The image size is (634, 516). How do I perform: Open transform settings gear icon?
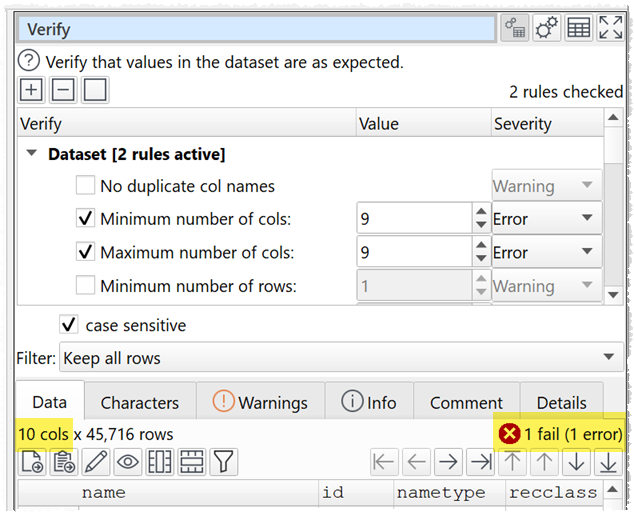click(546, 28)
